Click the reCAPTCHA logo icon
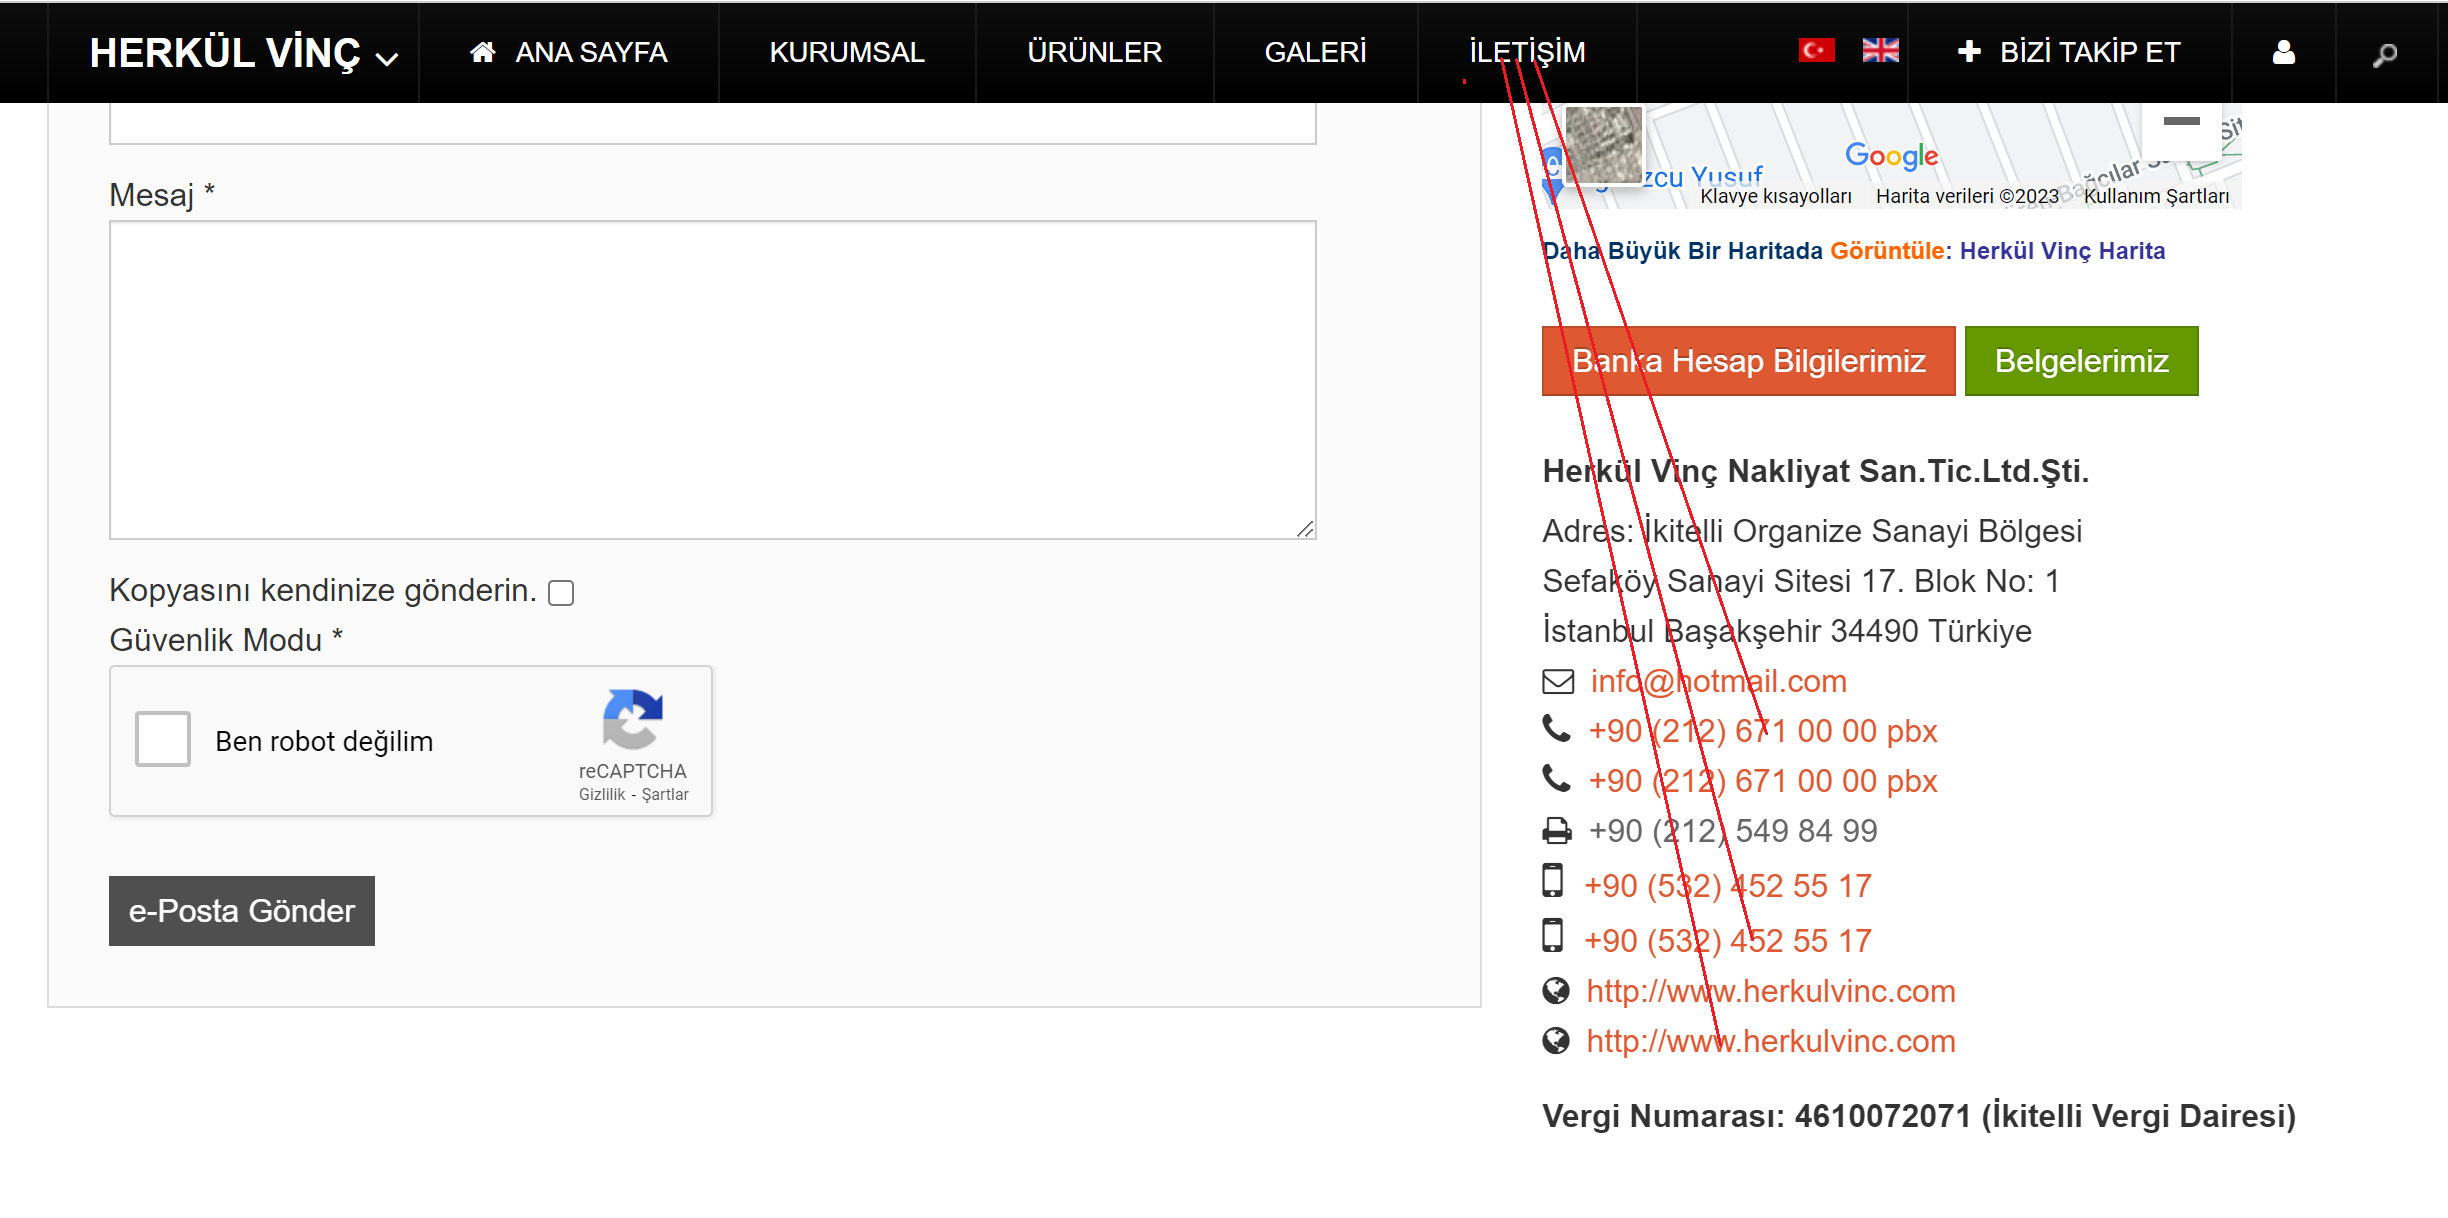The width and height of the screenshot is (2448, 1218). point(632,718)
